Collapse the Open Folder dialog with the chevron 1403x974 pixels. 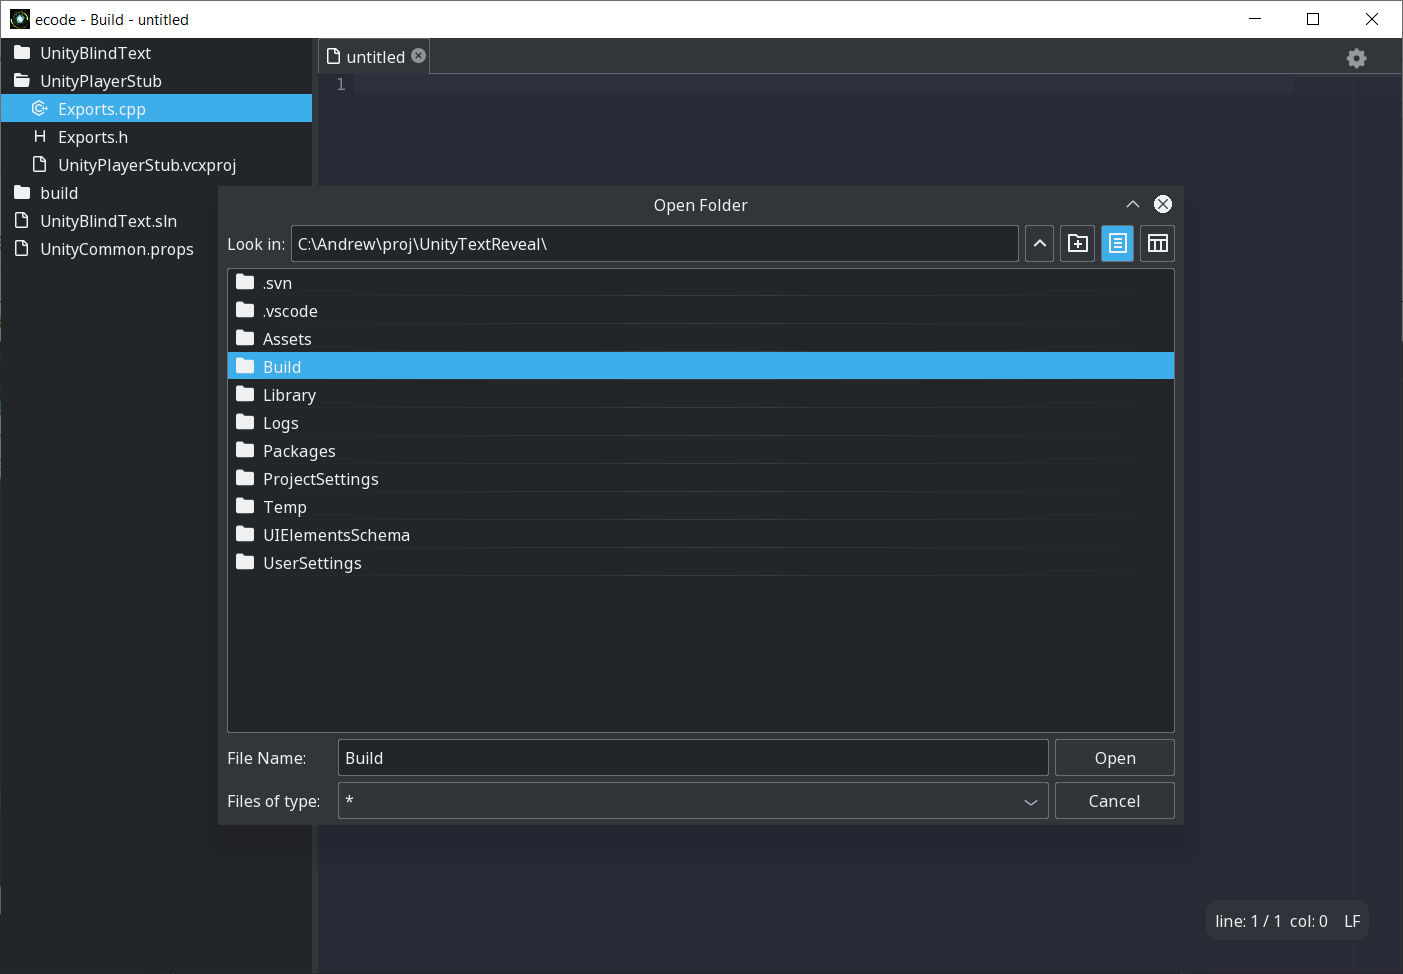coord(1132,204)
